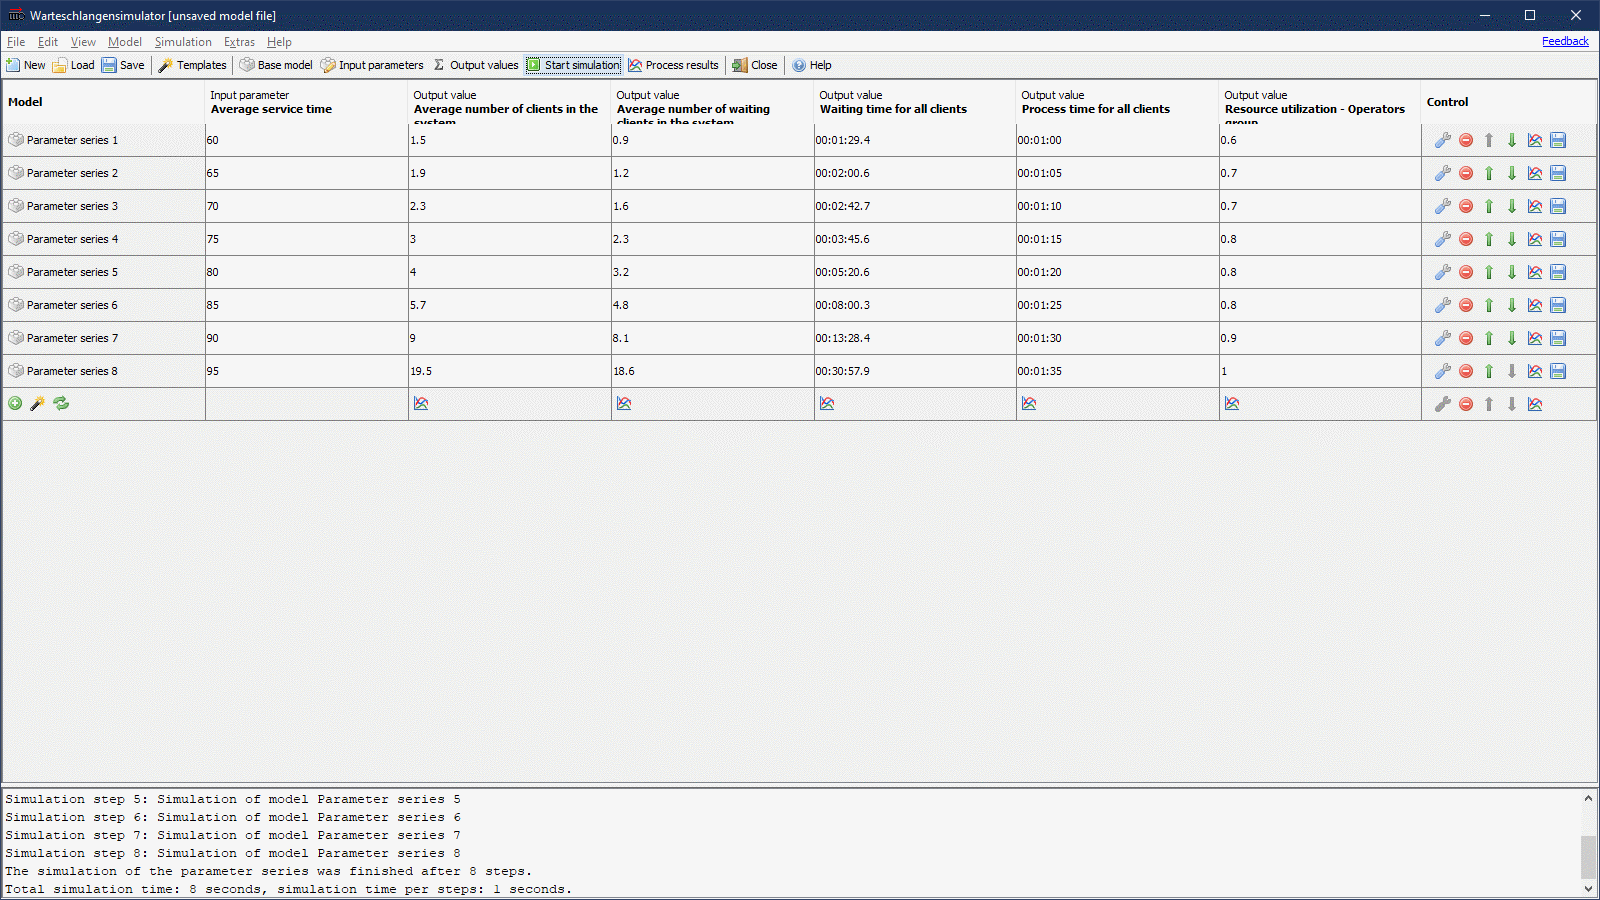Open the Simulation menu
Viewport: 1600px width, 900px height.
[183, 42]
